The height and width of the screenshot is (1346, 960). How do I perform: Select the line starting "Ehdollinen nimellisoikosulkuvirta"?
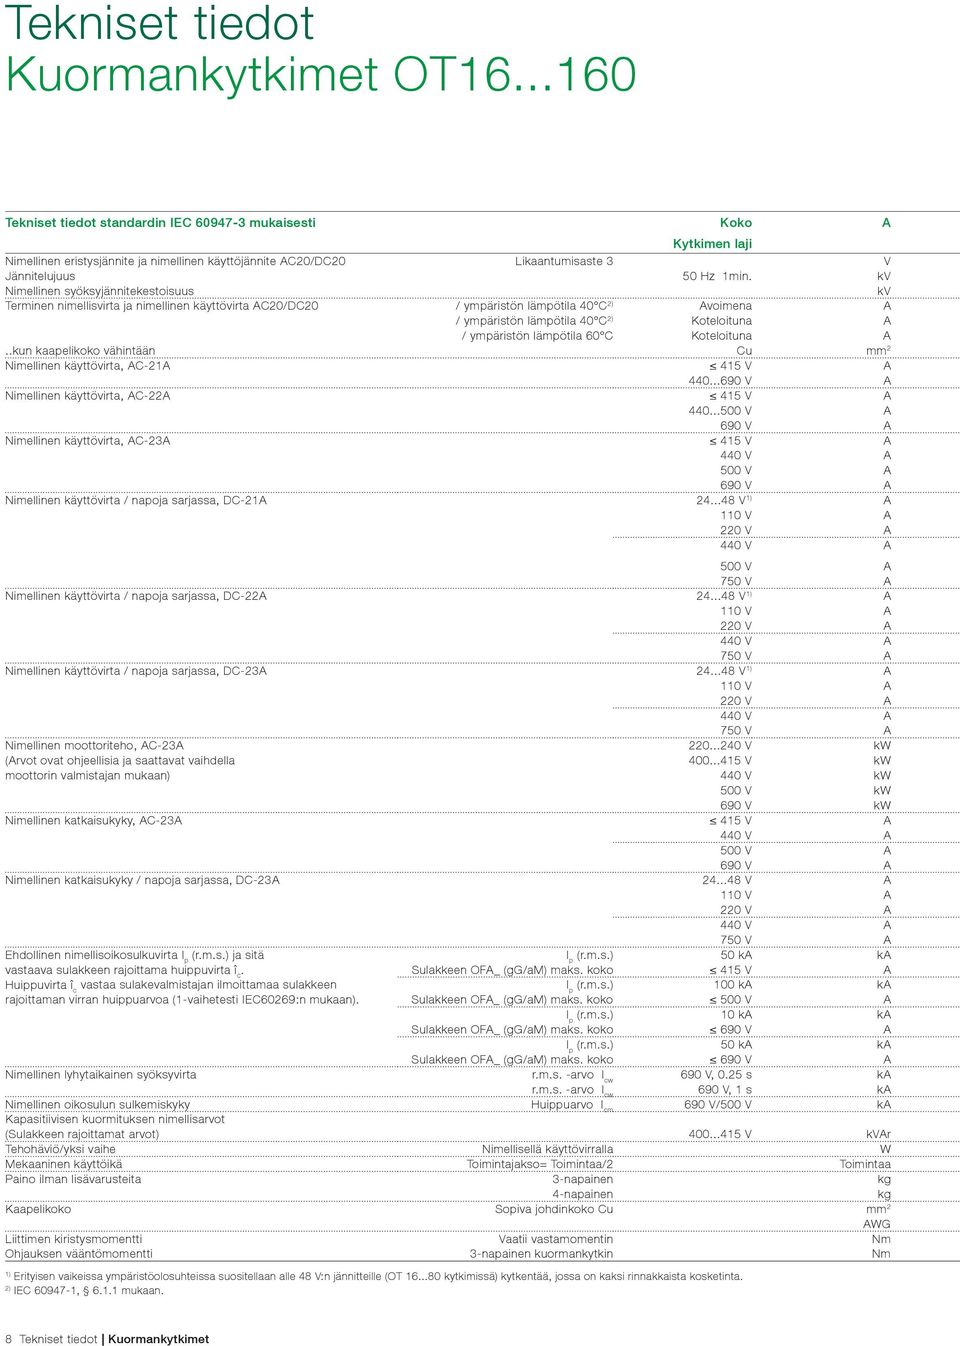135,956
